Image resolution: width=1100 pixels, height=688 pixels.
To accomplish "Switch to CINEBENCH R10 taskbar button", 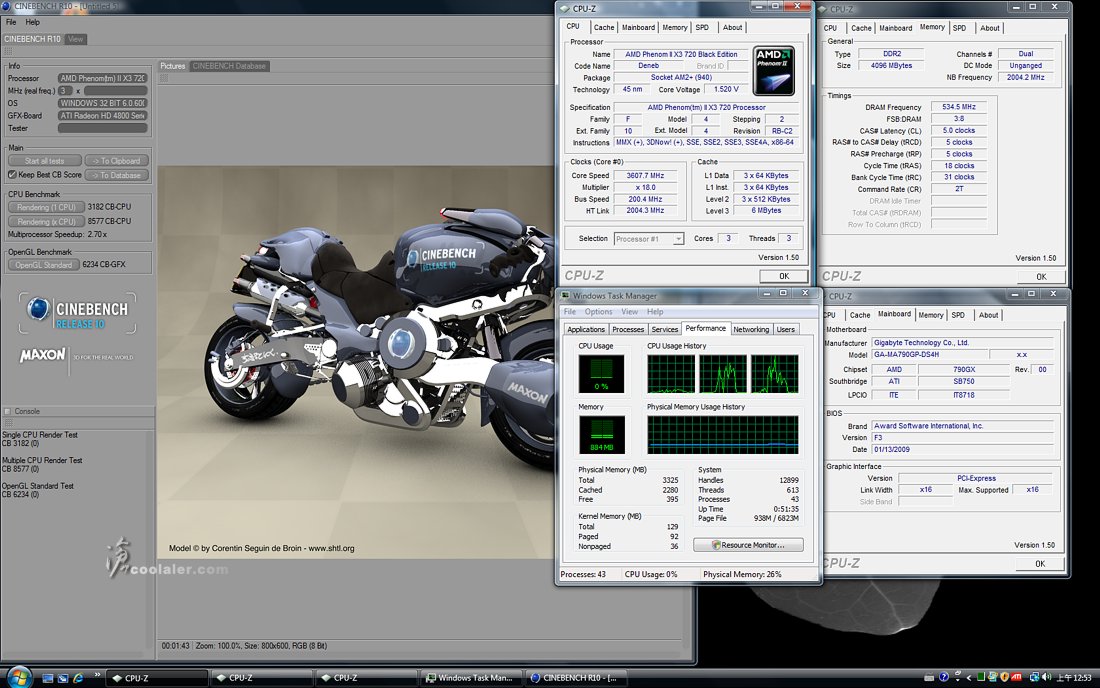I will (x=576, y=678).
